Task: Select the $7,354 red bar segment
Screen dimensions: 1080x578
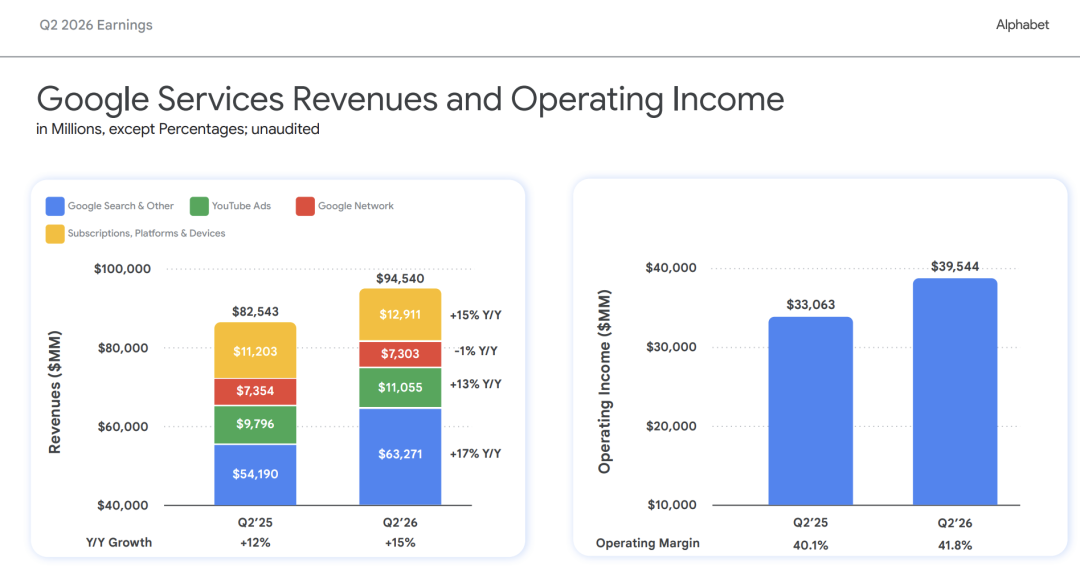Action: pos(256,391)
